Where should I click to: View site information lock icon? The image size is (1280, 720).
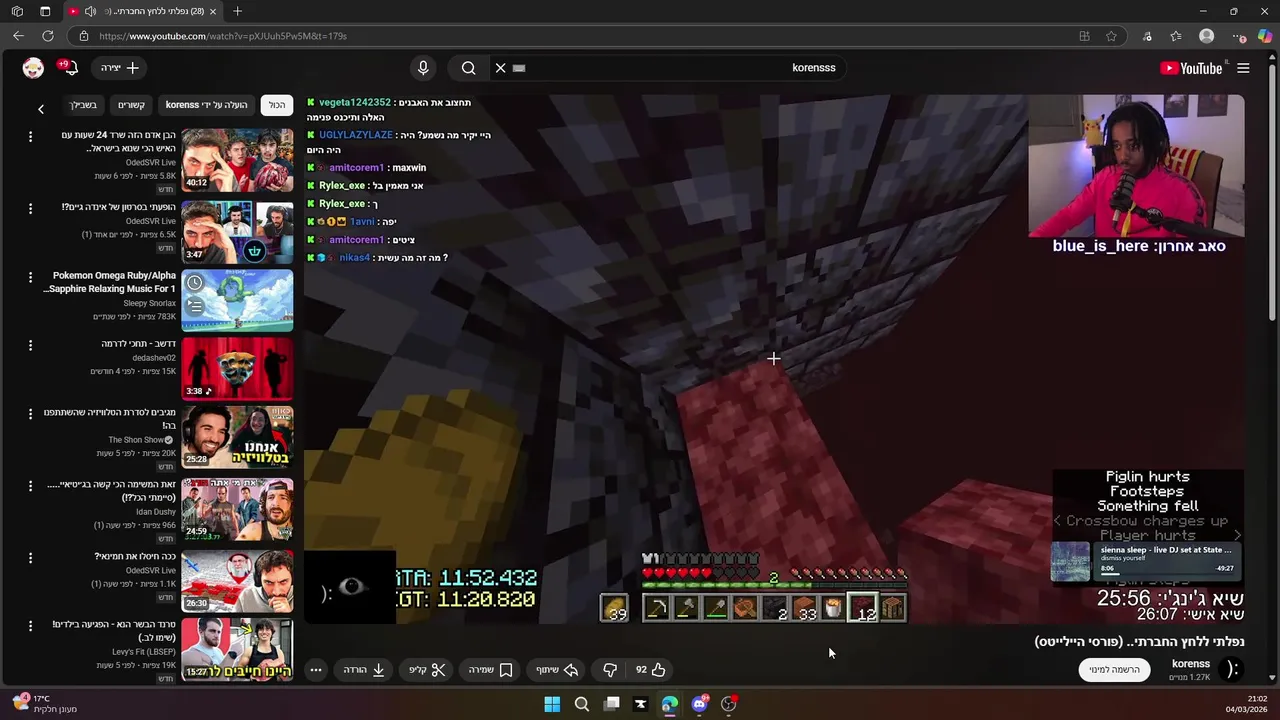click(x=84, y=36)
